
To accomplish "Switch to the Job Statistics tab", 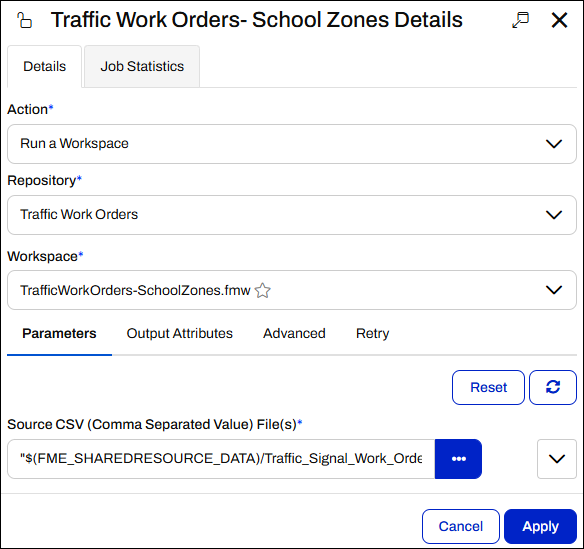I will point(142,66).
